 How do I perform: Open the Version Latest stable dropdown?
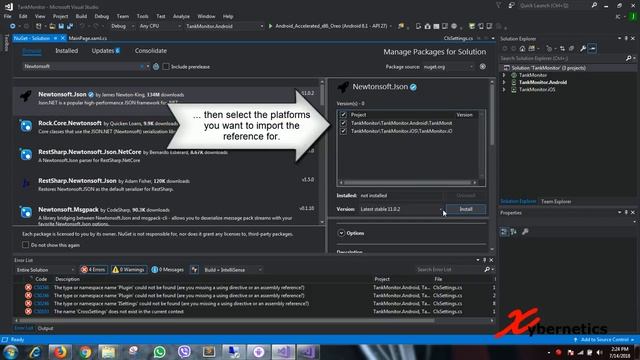(401, 209)
